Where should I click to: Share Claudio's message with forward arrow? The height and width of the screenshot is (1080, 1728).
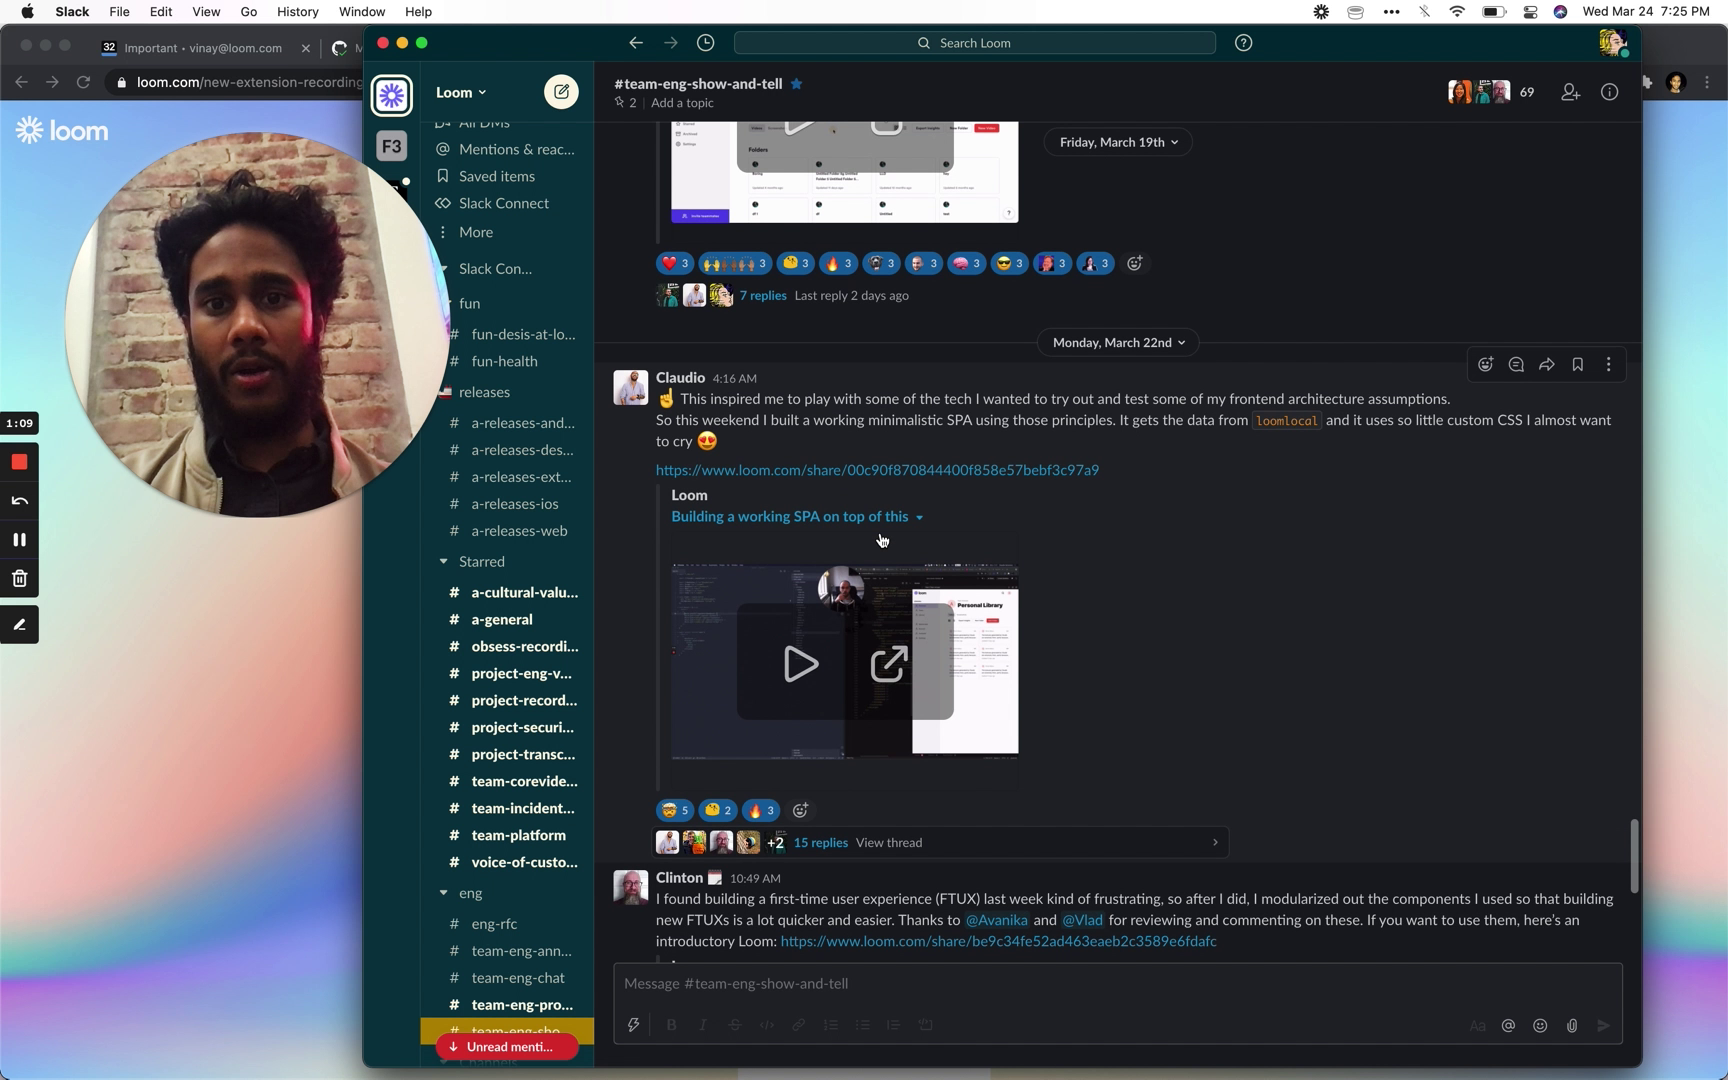[1547, 365]
